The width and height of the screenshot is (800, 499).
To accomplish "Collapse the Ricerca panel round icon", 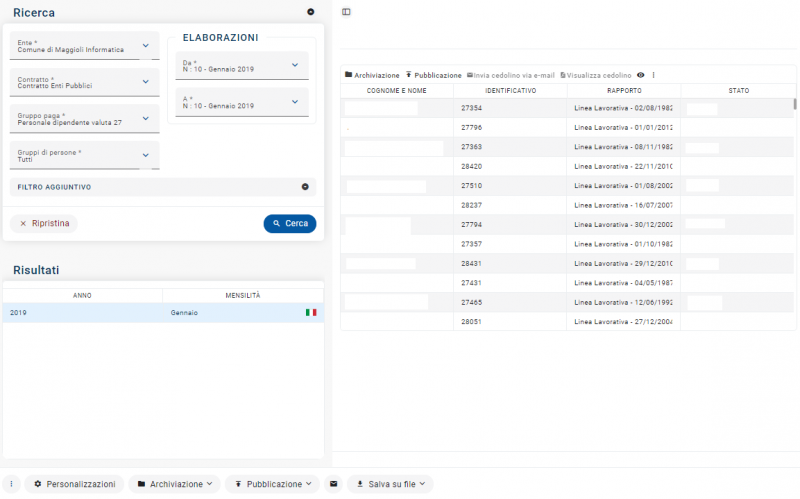I will [x=311, y=12].
